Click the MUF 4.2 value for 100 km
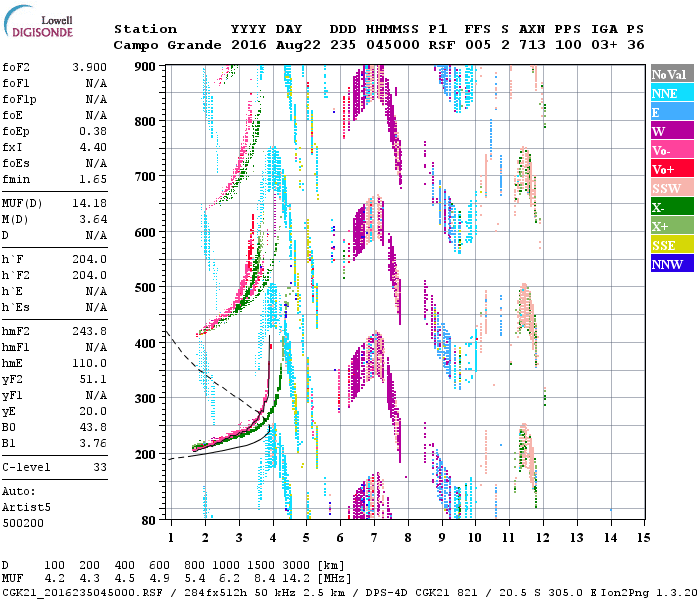This screenshot has width=700, height=600. pos(54,579)
